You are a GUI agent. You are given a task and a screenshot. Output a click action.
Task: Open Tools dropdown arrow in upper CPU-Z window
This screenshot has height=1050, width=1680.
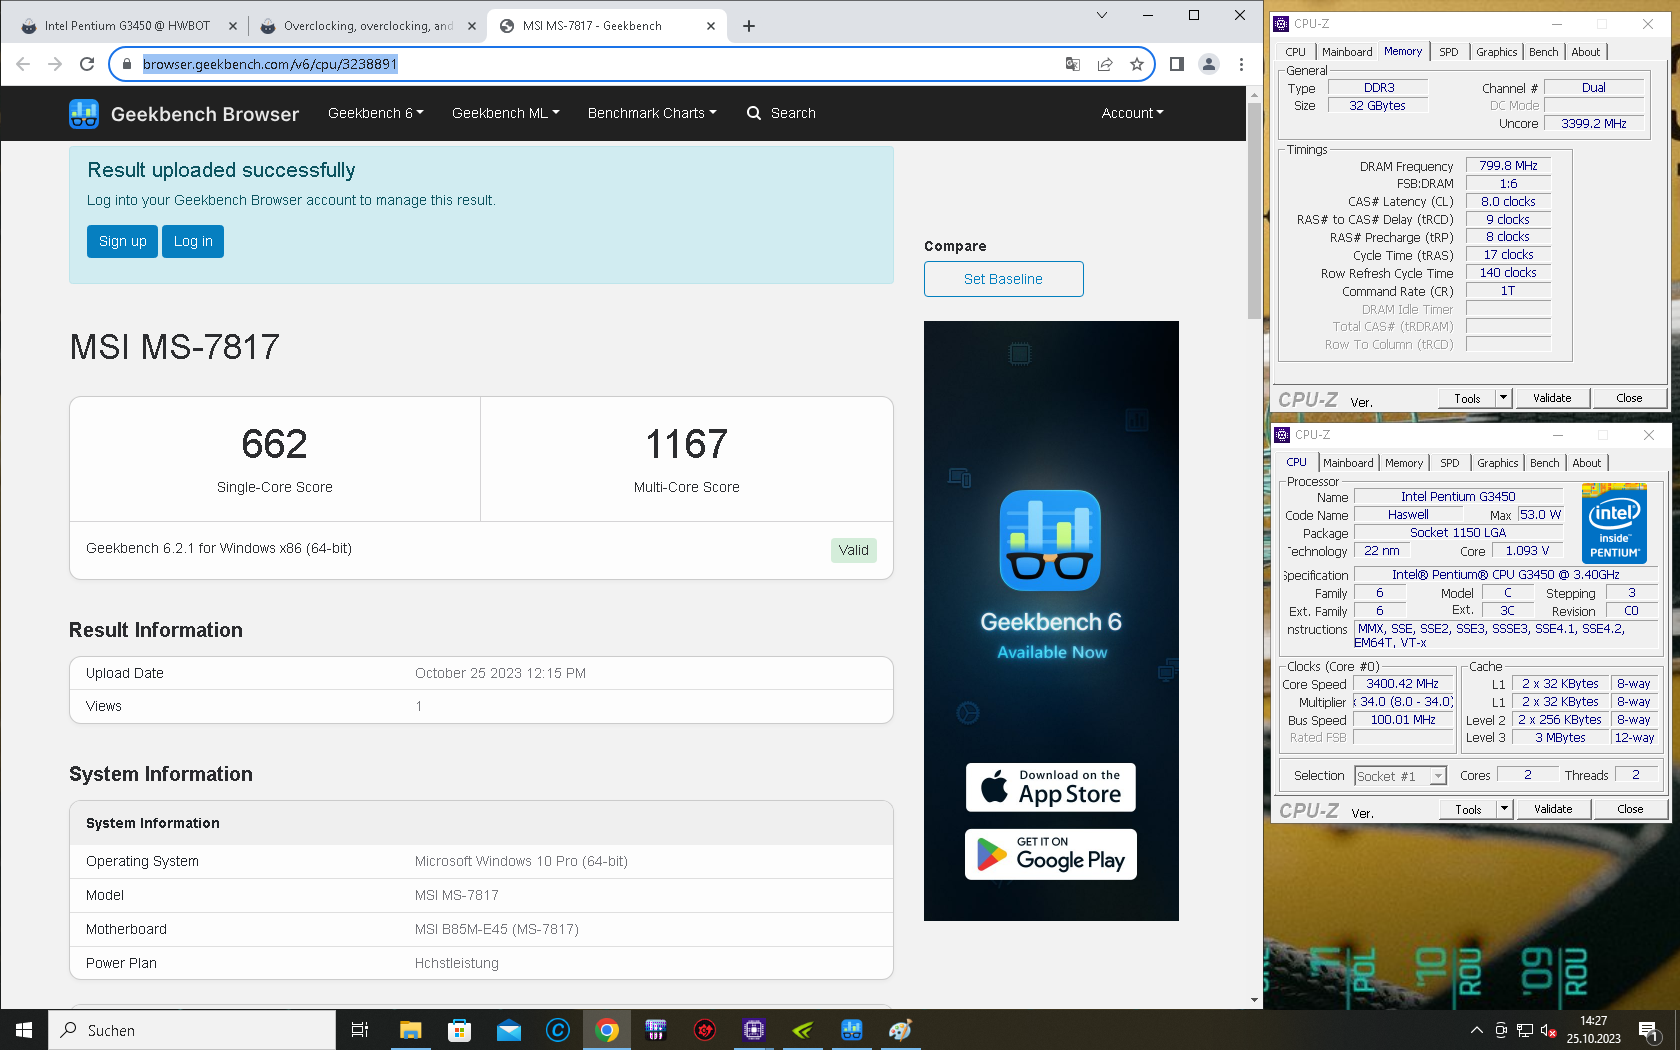tap(1503, 398)
